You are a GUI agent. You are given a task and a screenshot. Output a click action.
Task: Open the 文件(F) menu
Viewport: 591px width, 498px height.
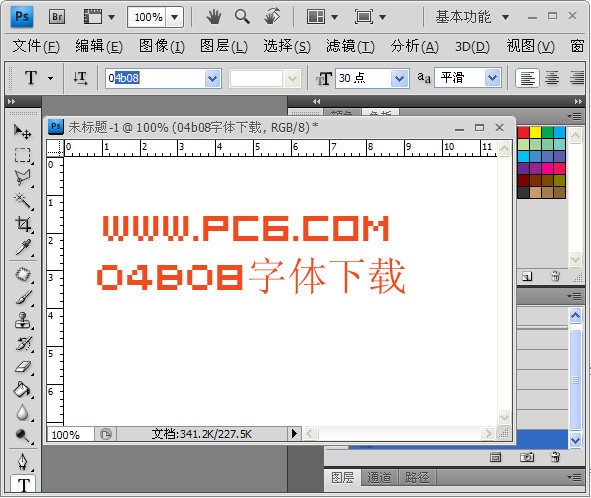[36, 46]
